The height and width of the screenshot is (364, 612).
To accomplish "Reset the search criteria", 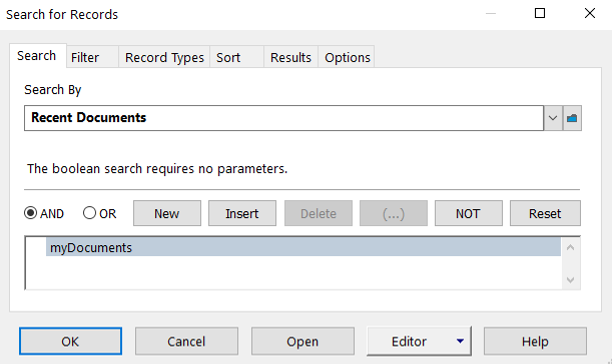I will (545, 213).
